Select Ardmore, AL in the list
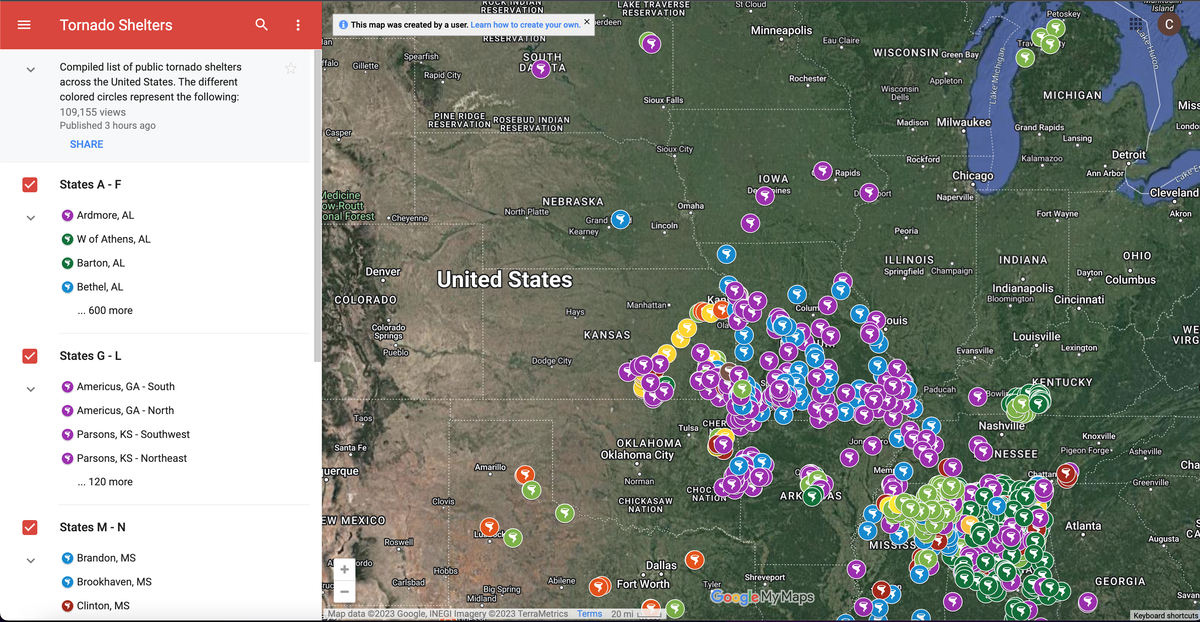1200x622 pixels. (105, 215)
